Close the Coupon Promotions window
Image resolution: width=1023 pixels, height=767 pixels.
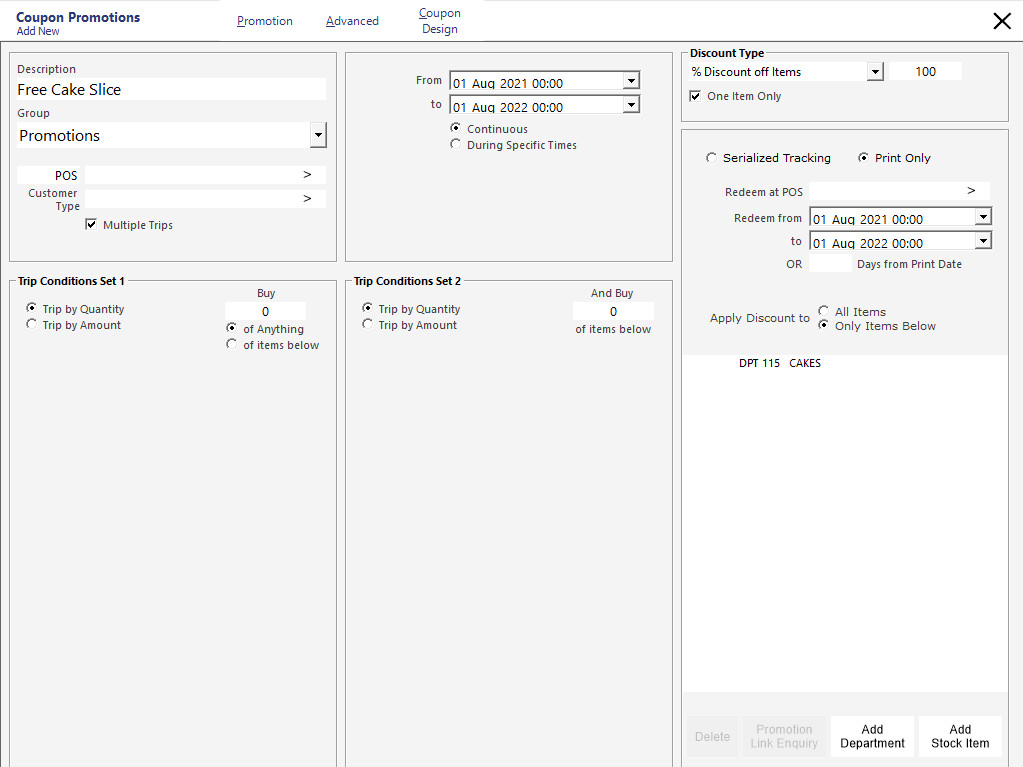tap(1001, 21)
